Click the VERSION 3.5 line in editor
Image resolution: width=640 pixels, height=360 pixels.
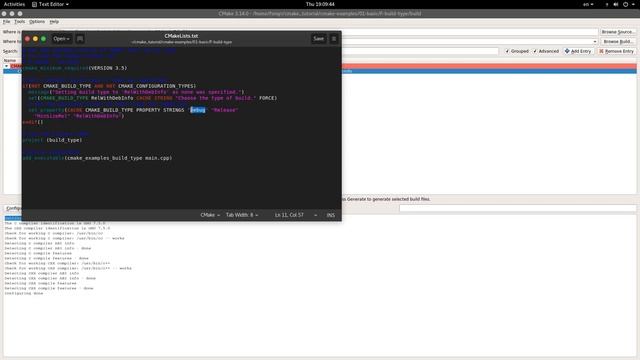(75, 68)
